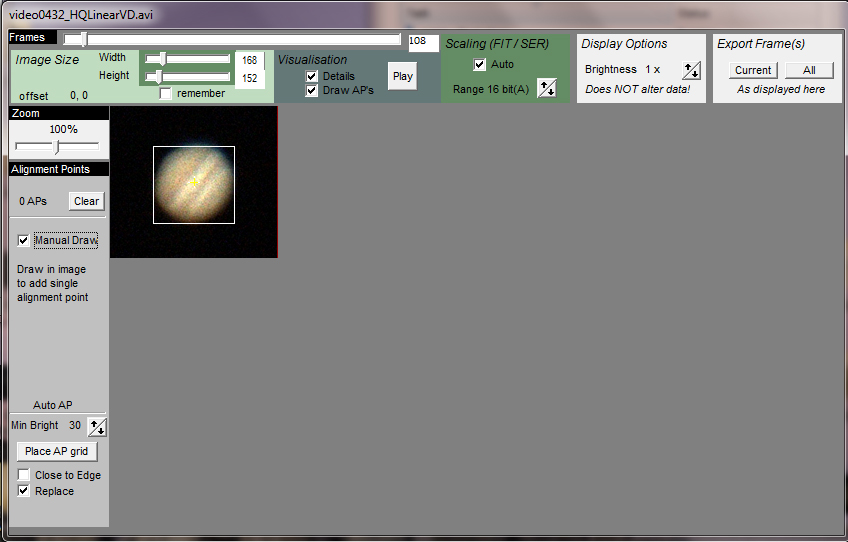Click the frame number field showing 108
Image resolution: width=848 pixels, height=542 pixels.
[423, 42]
